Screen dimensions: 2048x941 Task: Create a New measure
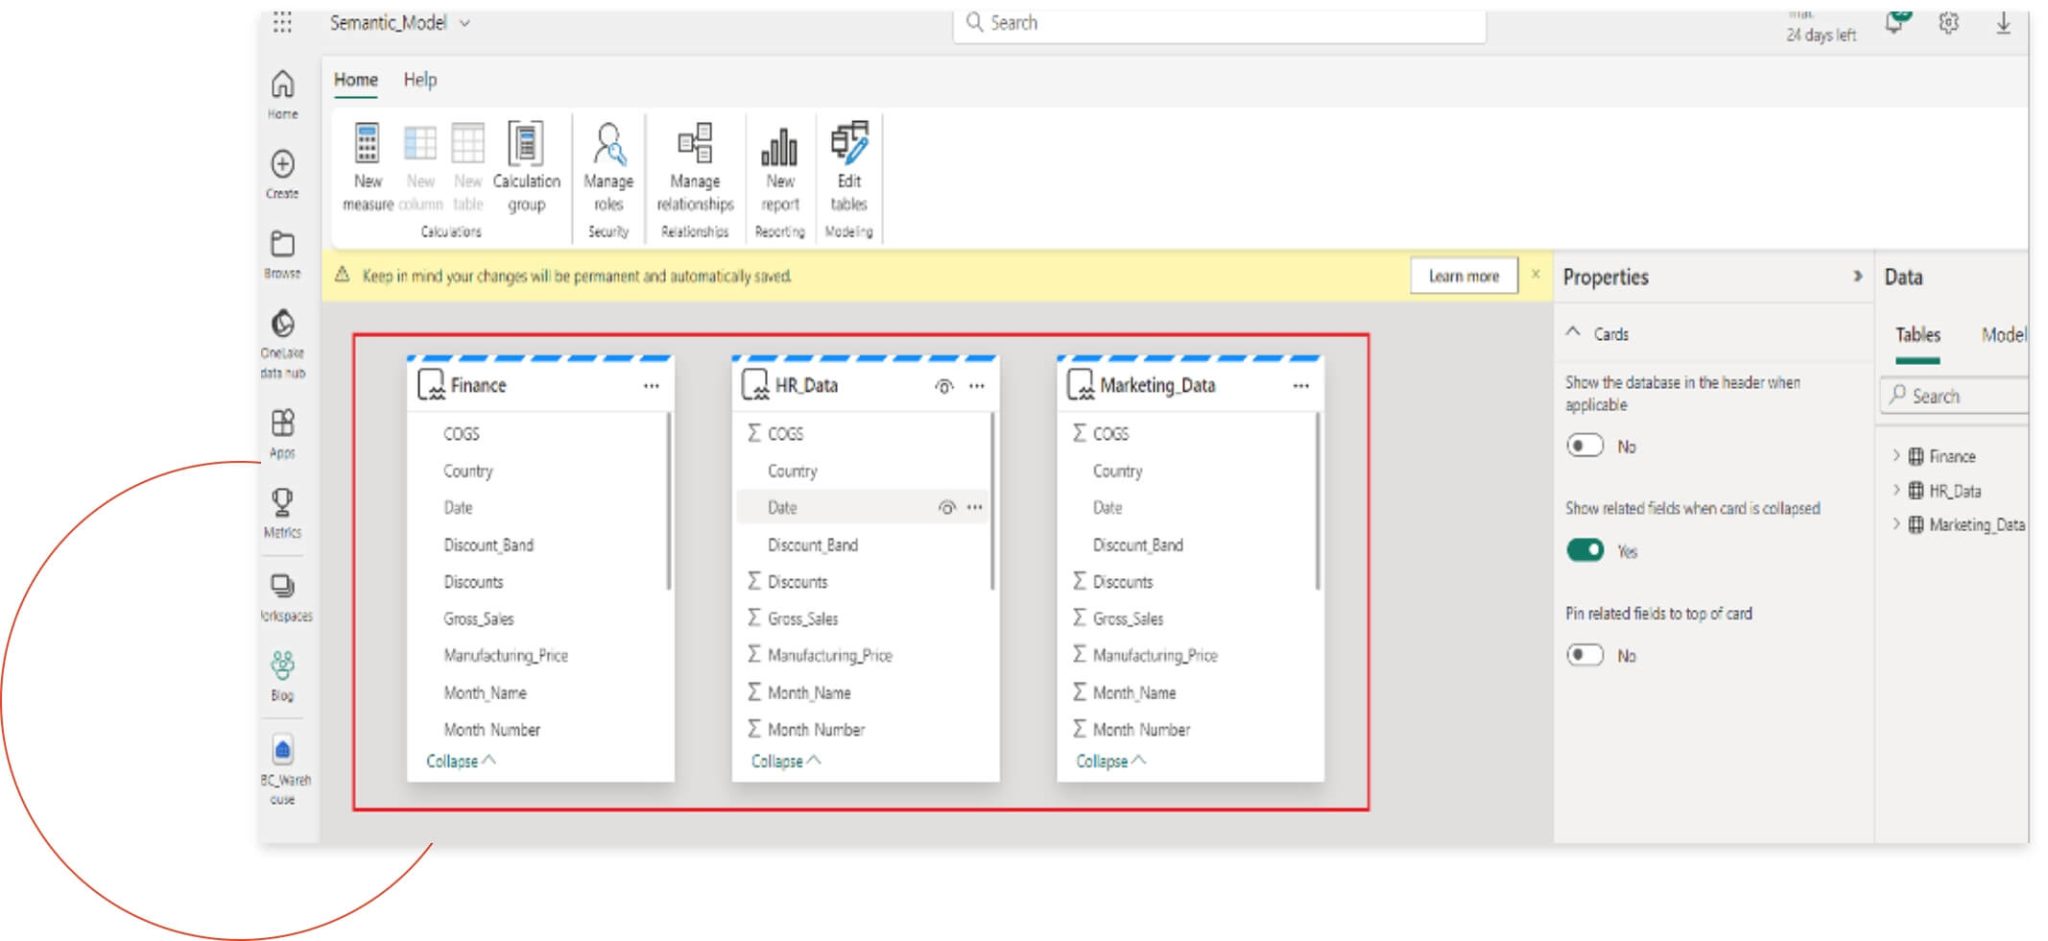pyautogui.click(x=368, y=167)
